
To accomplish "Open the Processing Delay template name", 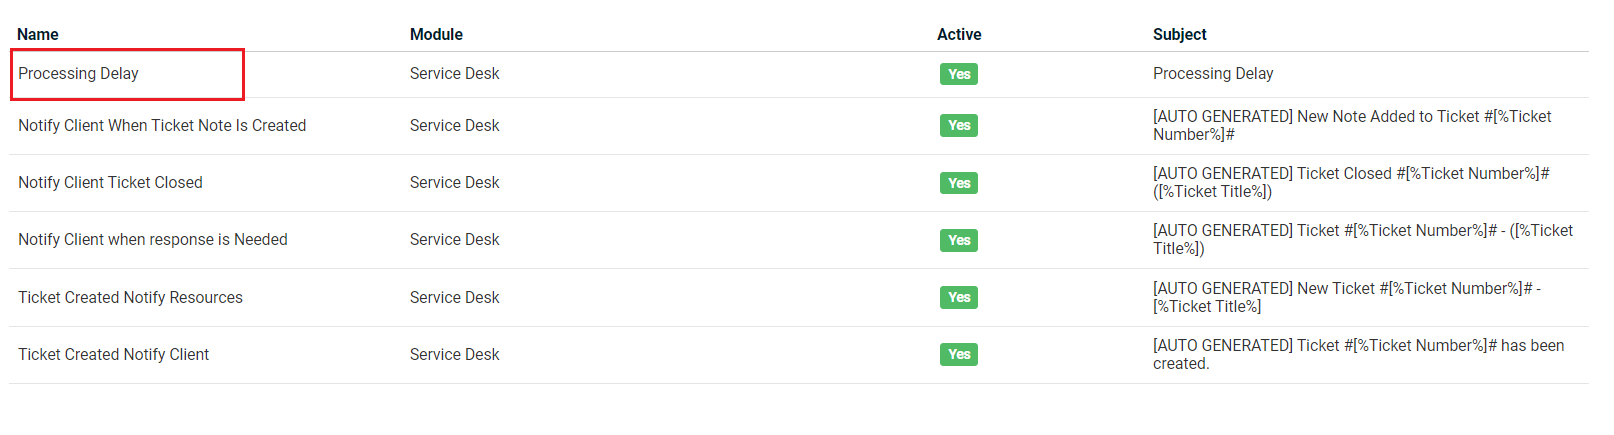I will click(x=78, y=74).
